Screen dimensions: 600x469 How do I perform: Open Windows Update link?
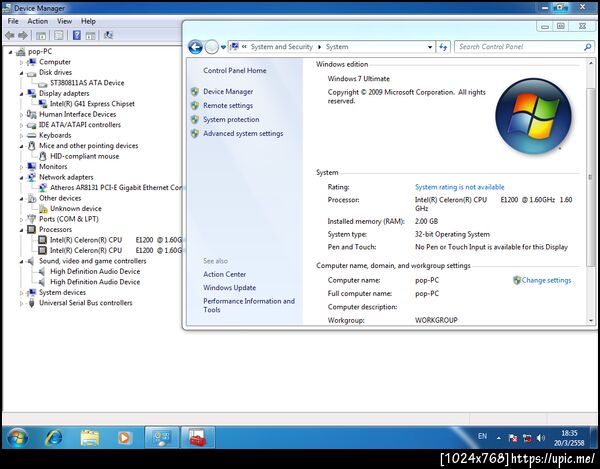pos(230,288)
